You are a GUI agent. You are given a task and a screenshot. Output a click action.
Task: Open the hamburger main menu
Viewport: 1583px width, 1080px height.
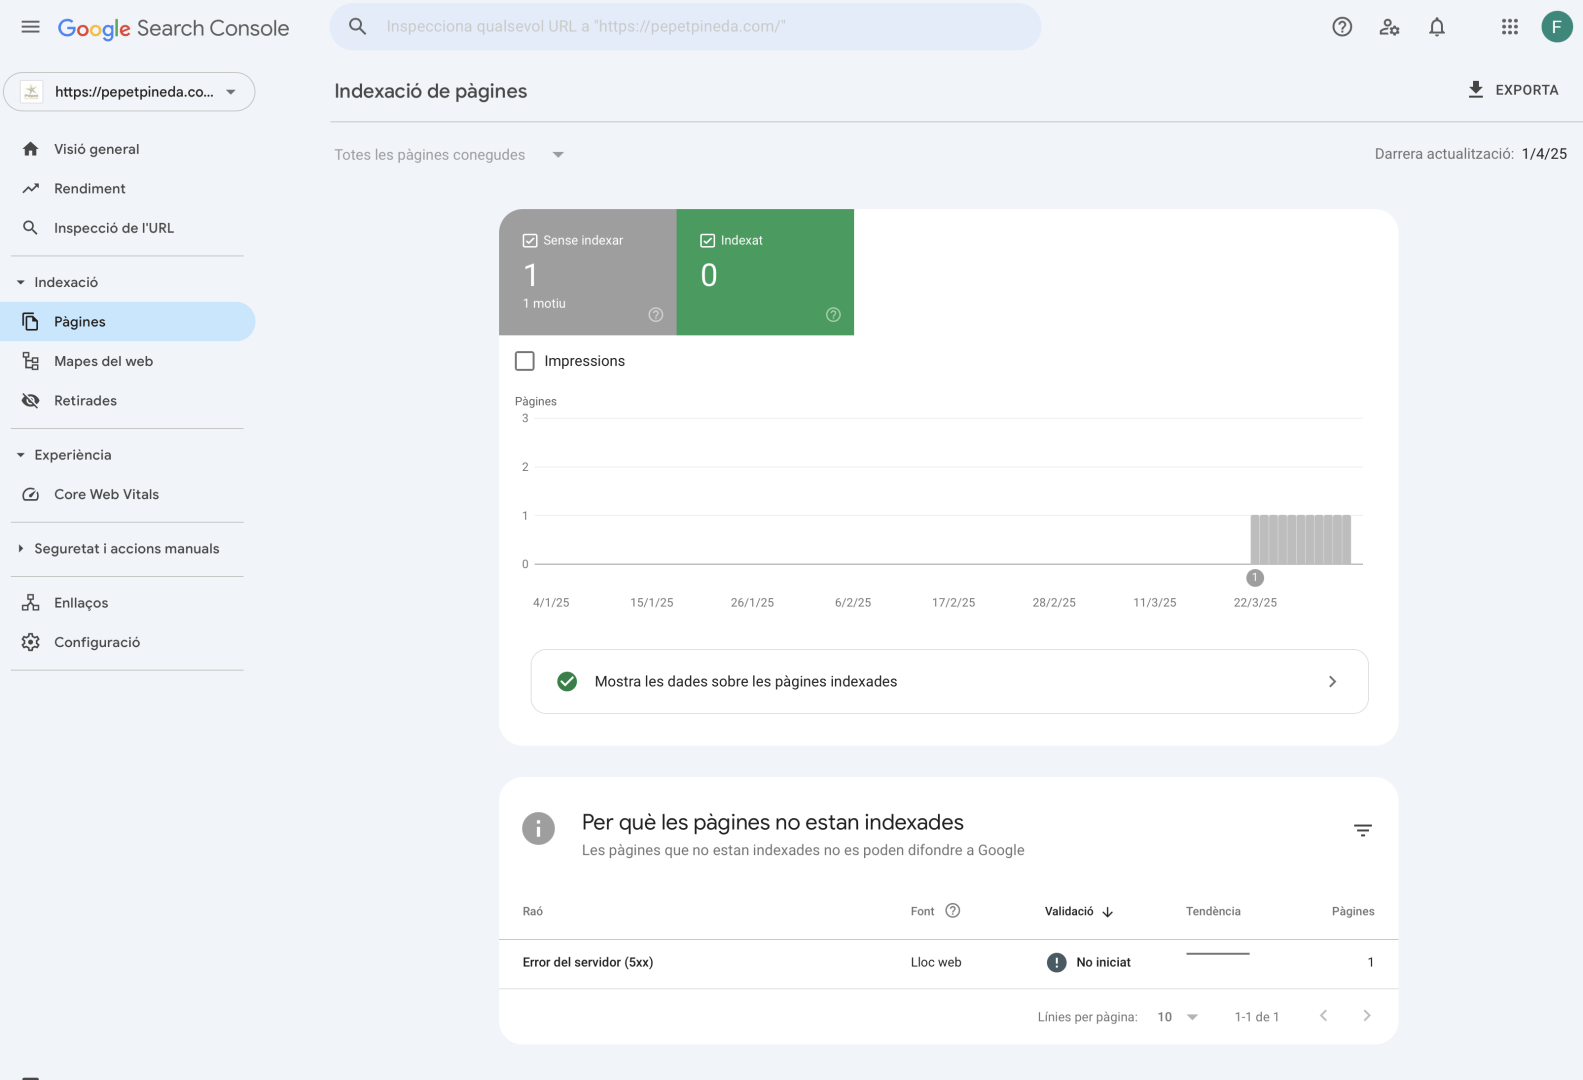[x=31, y=27]
